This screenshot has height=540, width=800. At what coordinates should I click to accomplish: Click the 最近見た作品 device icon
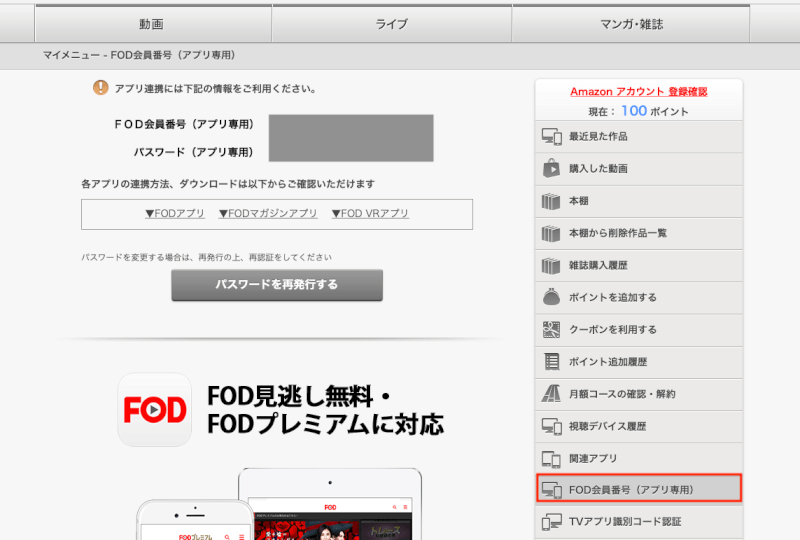pos(552,136)
